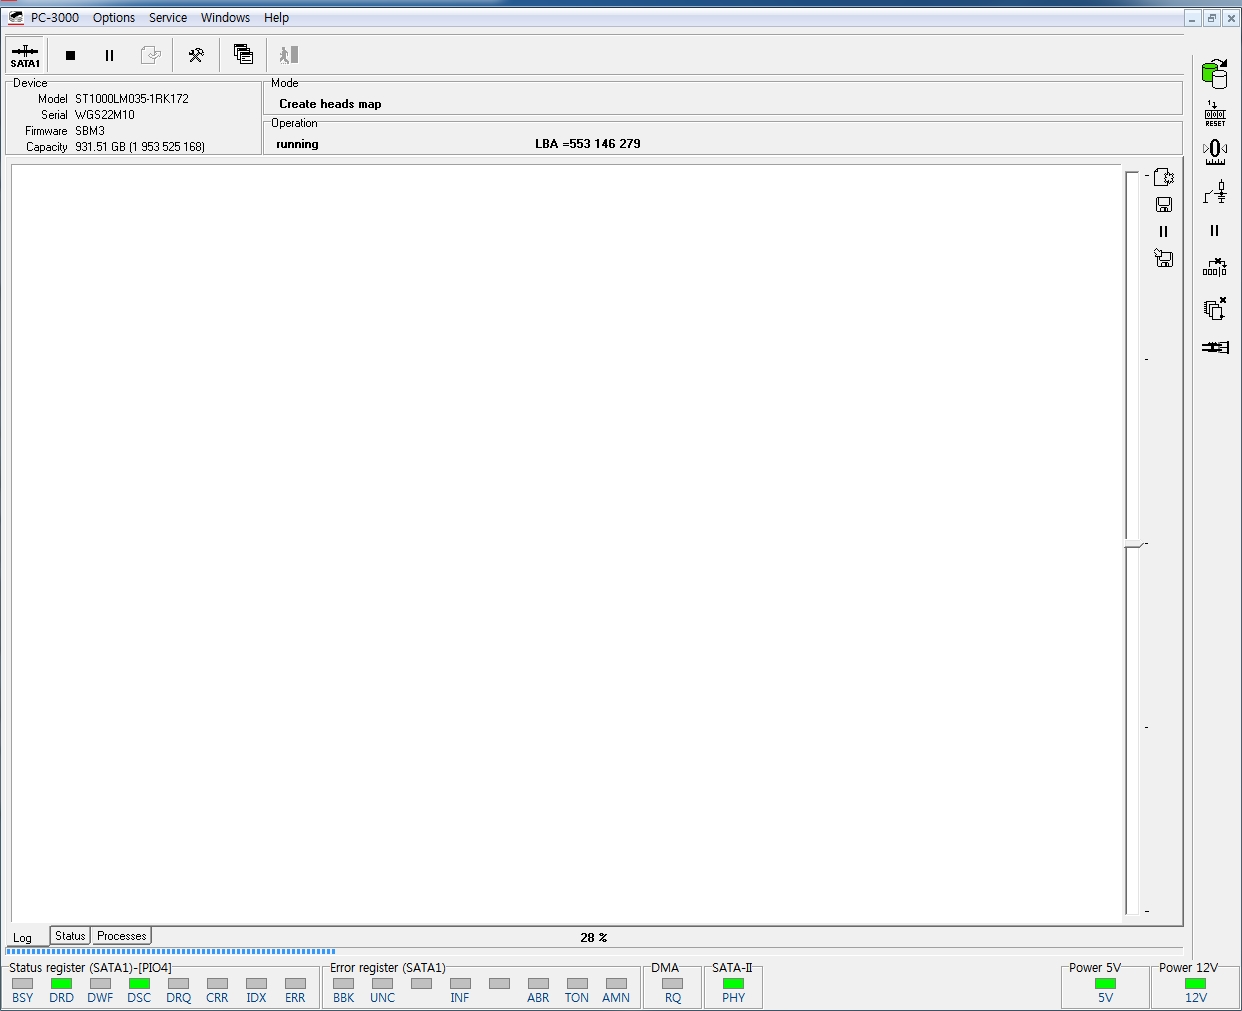Click the floppy-with-arrow save as icon
The height and width of the screenshot is (1011, 1242).
[1163, 258]
